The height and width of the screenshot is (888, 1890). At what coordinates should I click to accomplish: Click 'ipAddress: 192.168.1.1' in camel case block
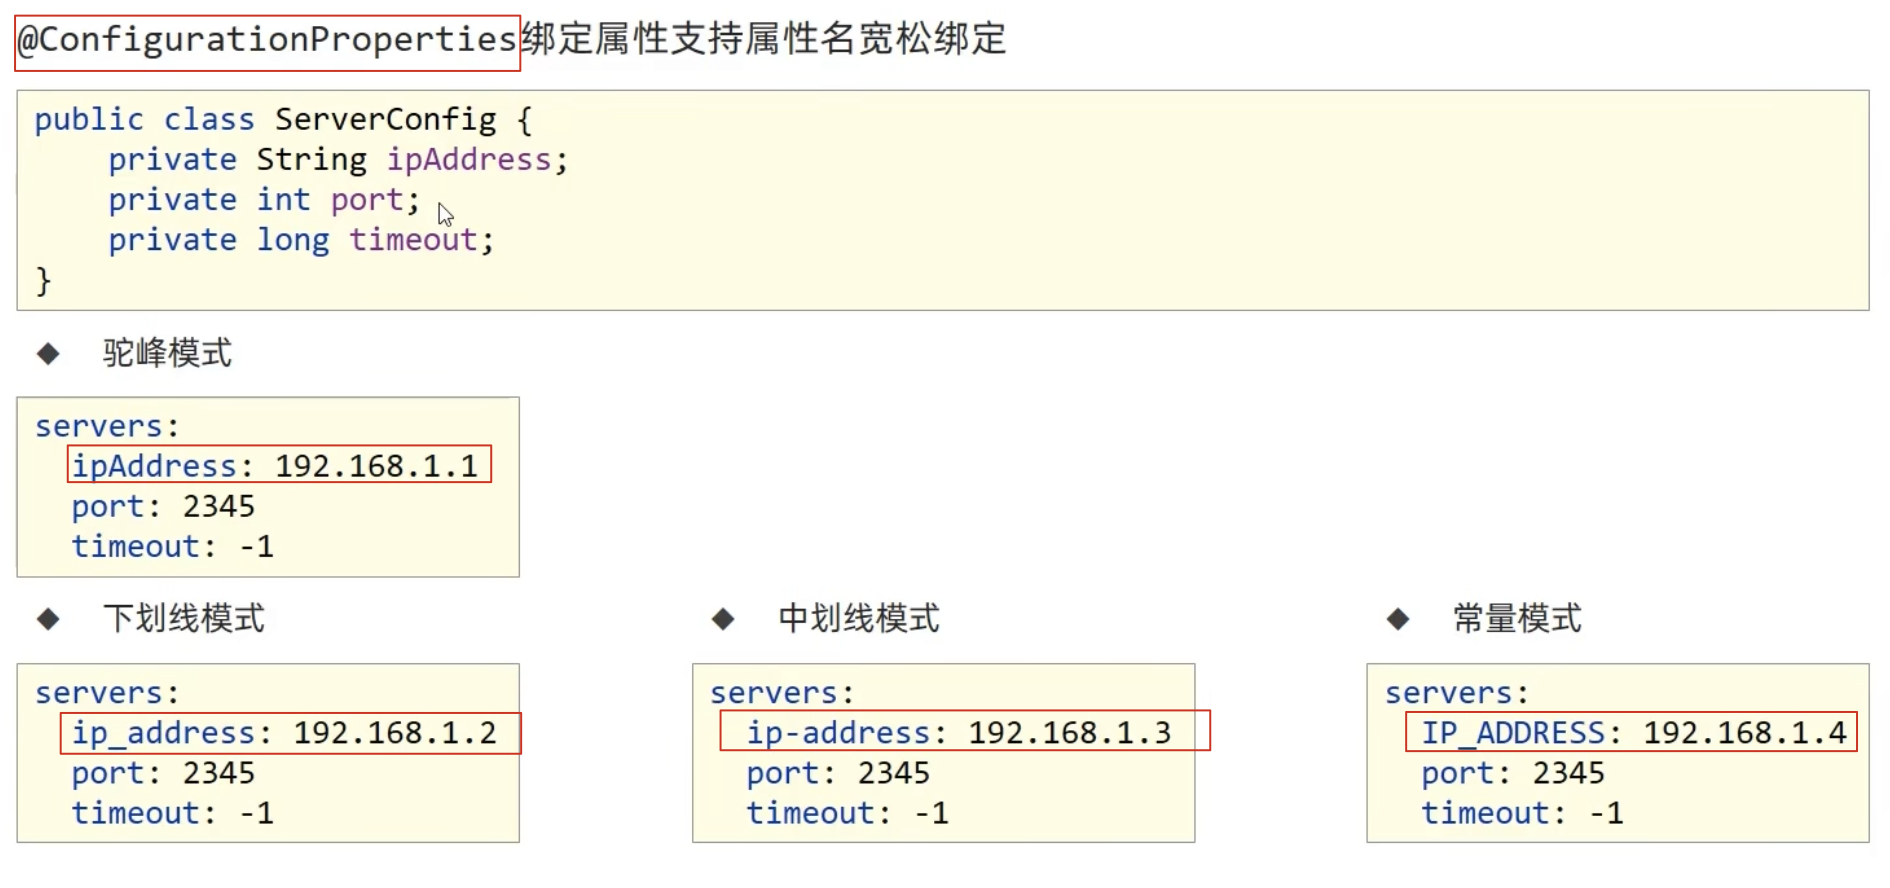pyautogui.click(x=275, y=466)
